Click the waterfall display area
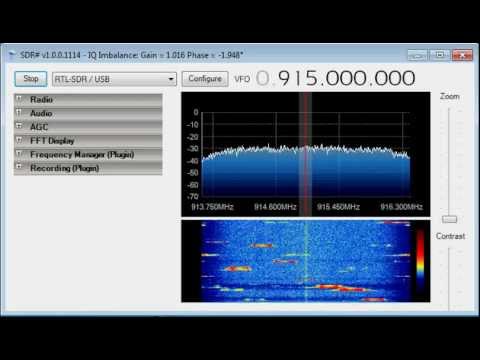Image resolution: width=480 pixels, height=360 pixels. (306, 261)
